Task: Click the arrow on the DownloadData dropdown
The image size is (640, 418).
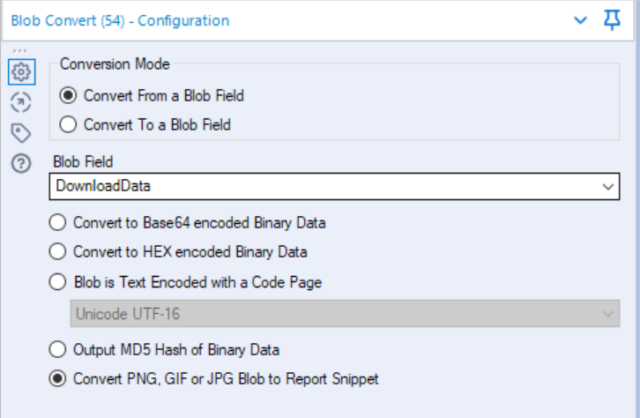Action: 608,187
